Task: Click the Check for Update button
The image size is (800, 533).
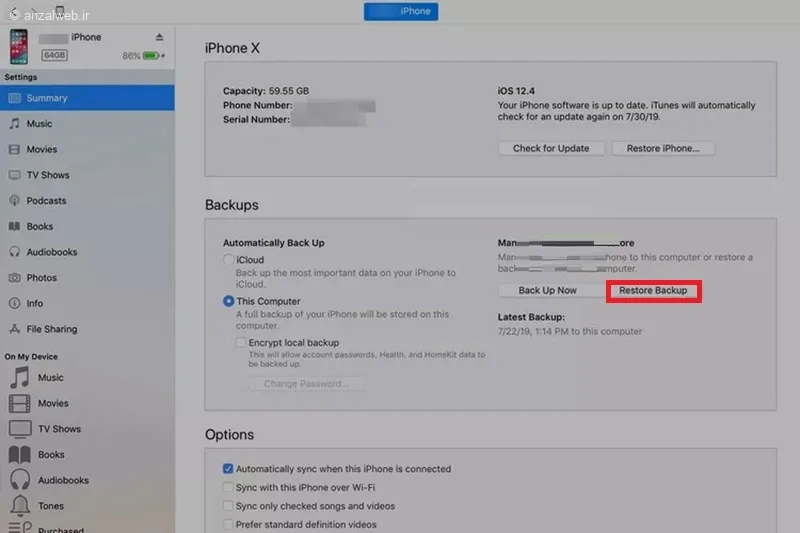Action: click(x=551, y=148)
